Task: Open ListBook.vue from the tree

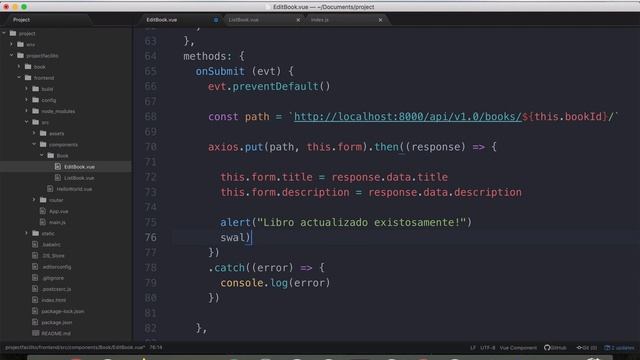Action: click(79, 178)
